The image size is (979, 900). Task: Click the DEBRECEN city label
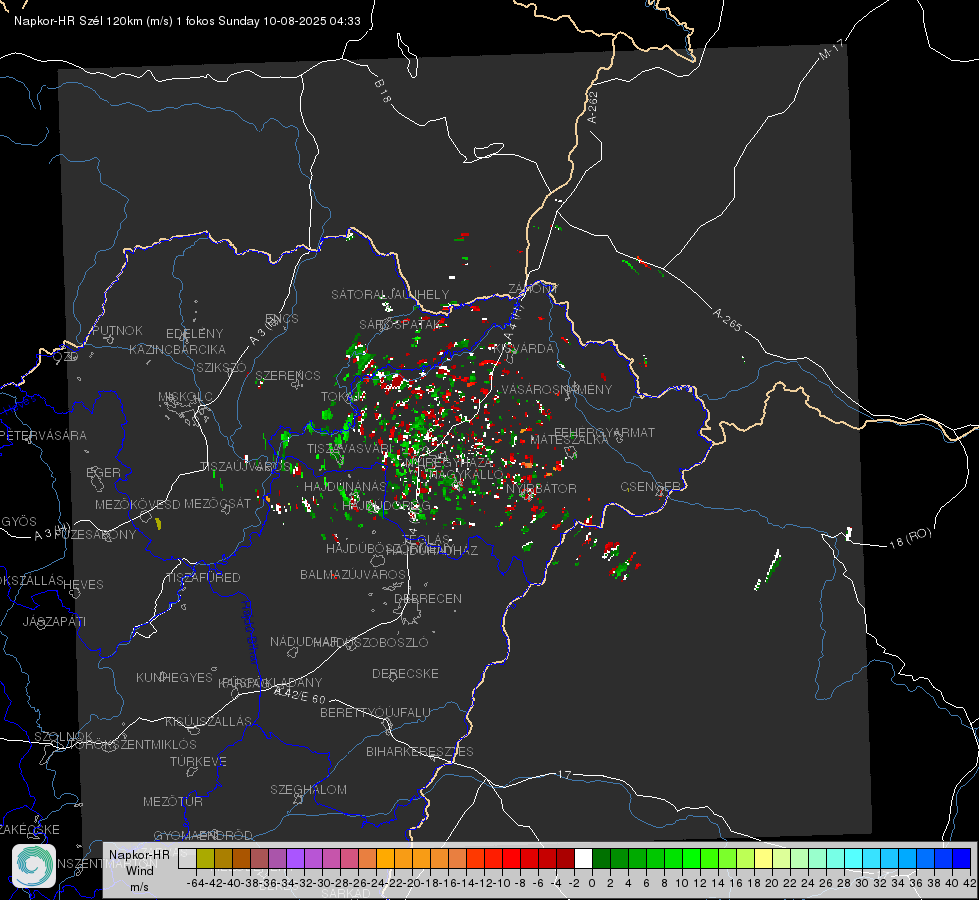tap(428, 598)
